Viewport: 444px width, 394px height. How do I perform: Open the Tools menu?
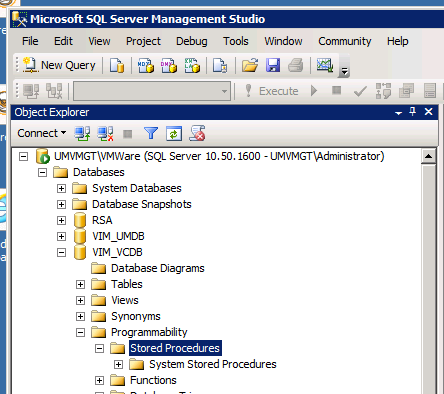236,41
